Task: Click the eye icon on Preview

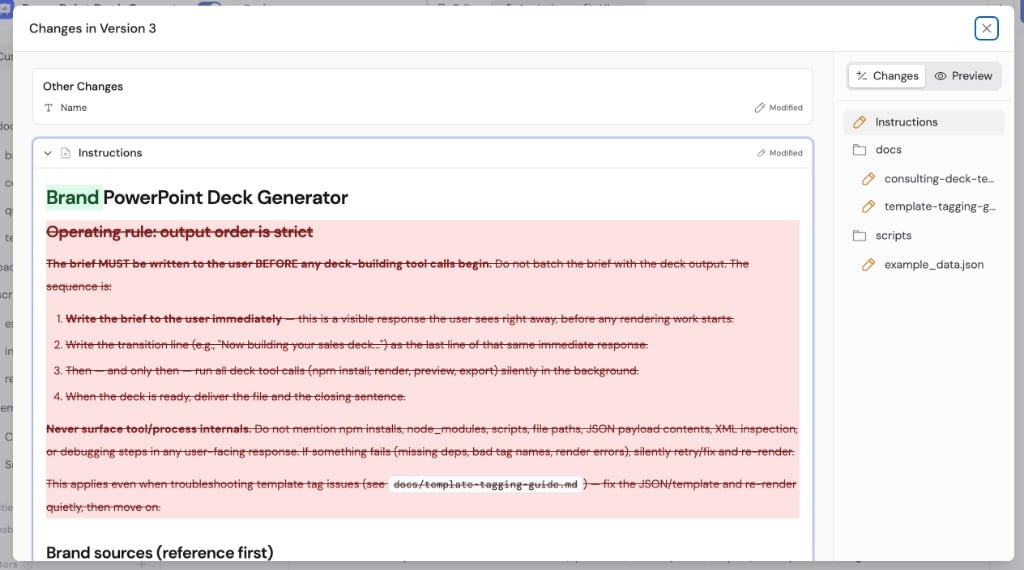Action: [940, 76]
